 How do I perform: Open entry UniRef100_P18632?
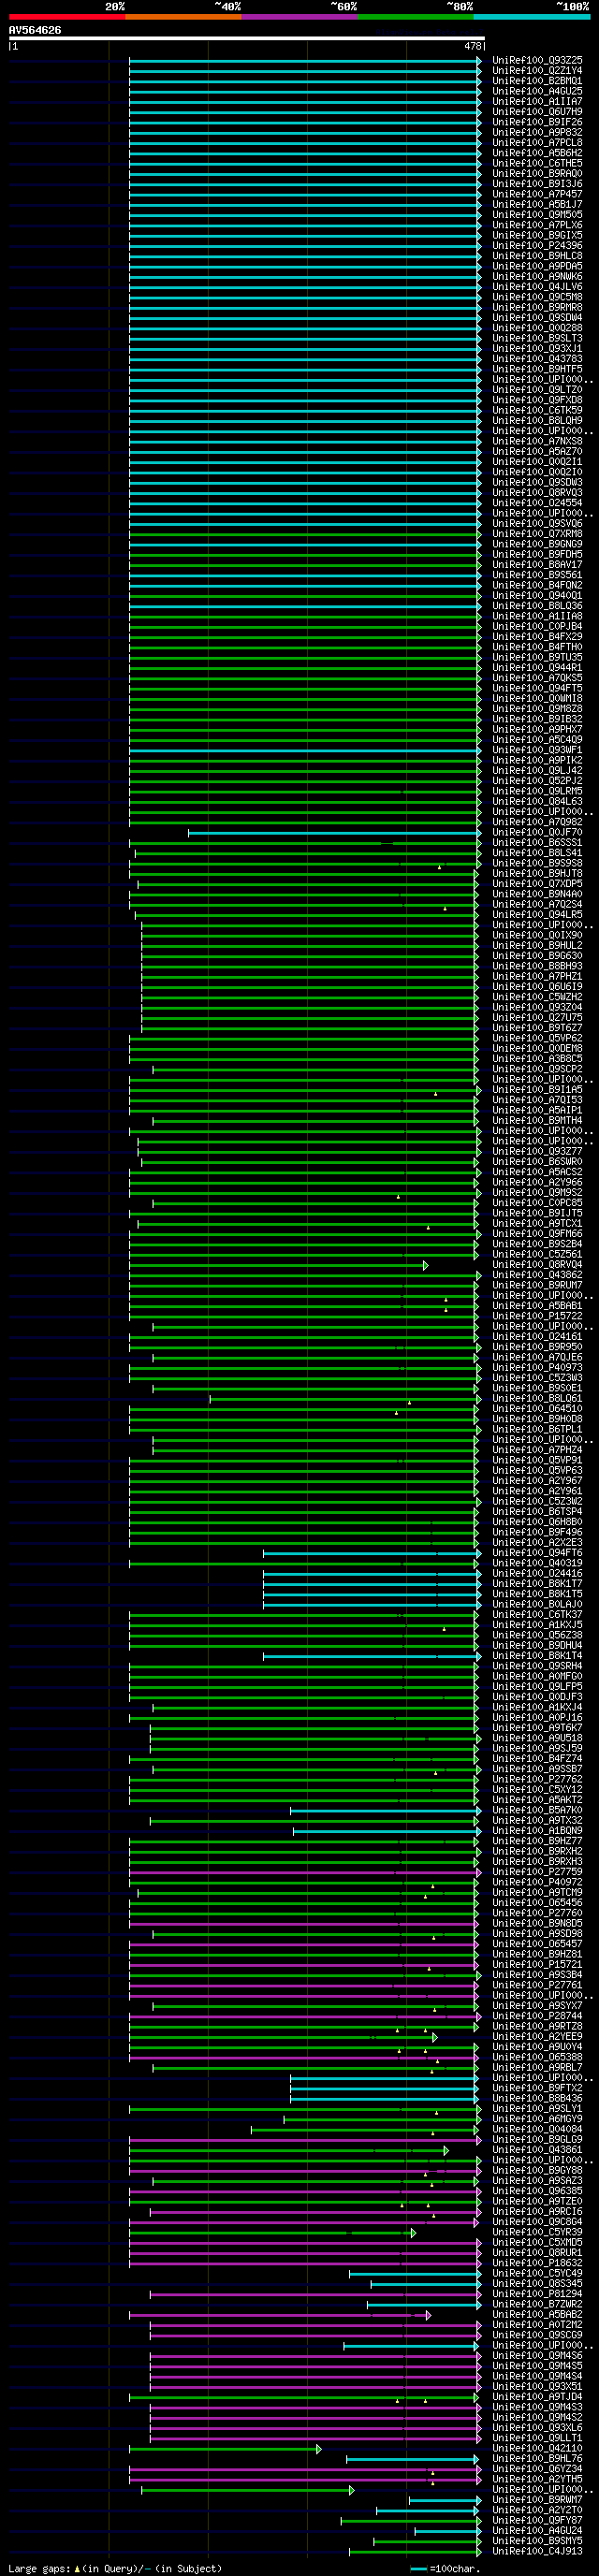(538, 2263)
